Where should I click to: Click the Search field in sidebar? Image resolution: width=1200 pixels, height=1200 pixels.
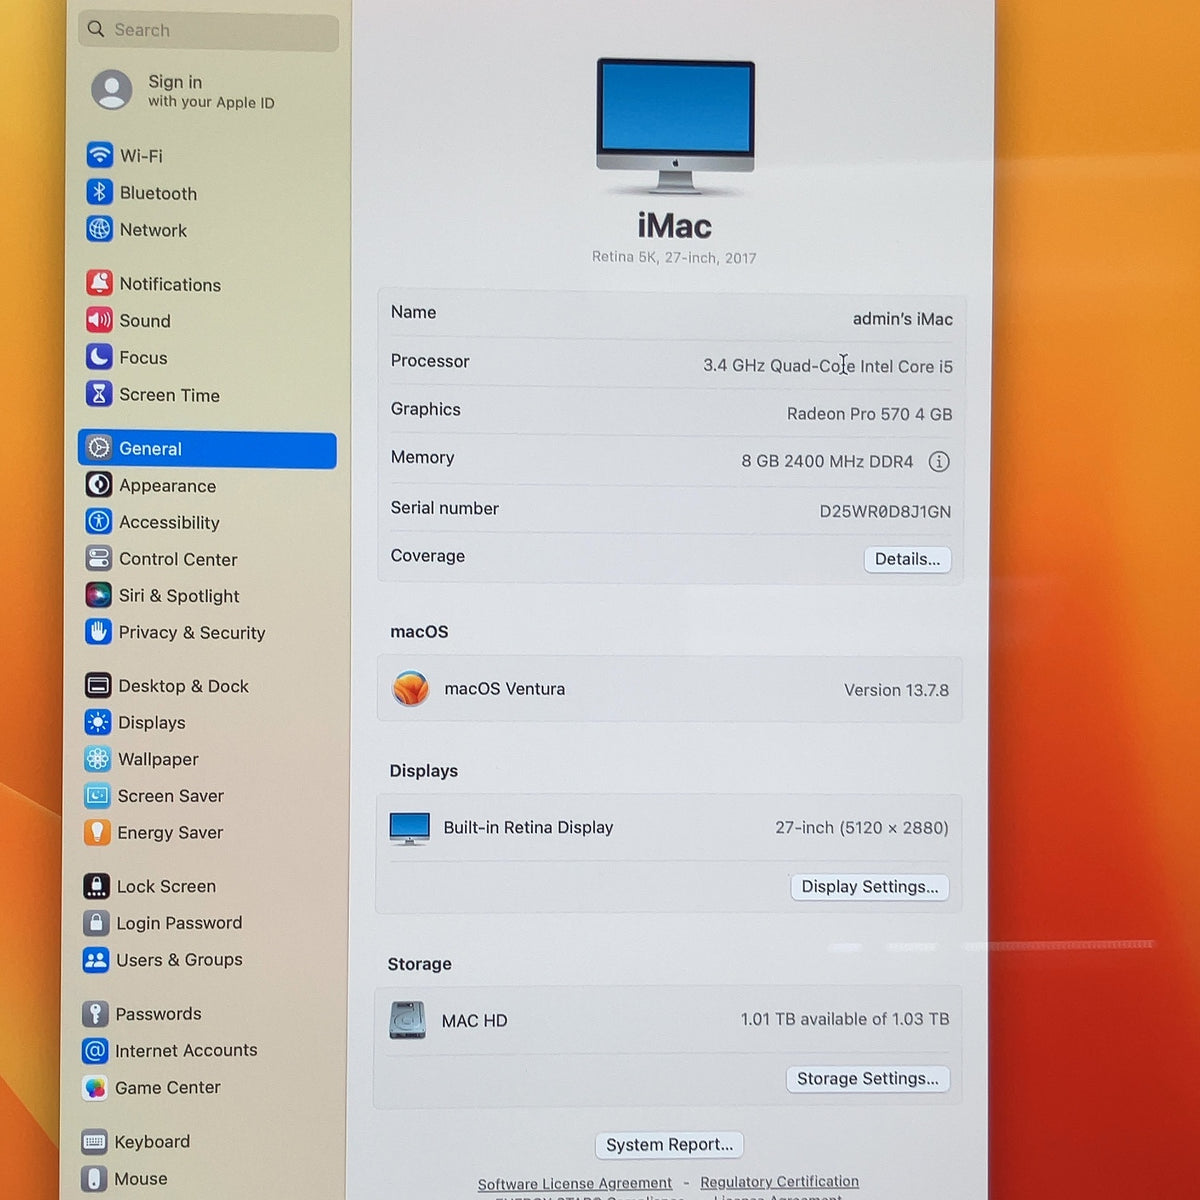pyautogui.click(x=208, y=30)
